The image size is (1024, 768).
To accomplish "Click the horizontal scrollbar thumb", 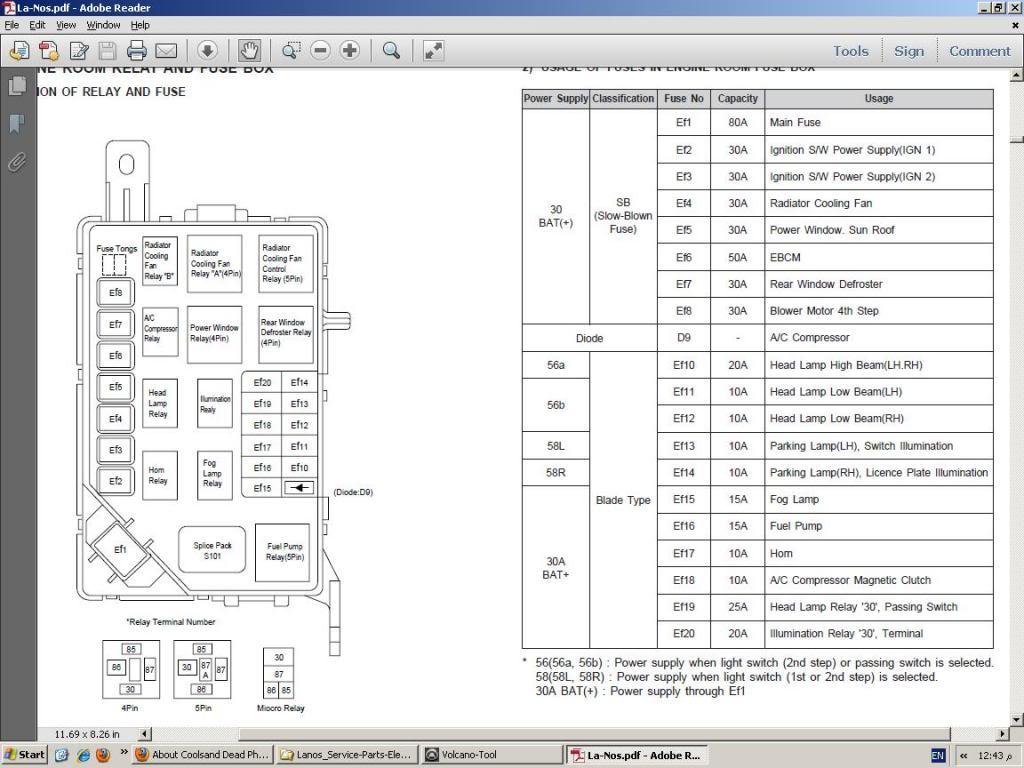I will coord(594,734).
